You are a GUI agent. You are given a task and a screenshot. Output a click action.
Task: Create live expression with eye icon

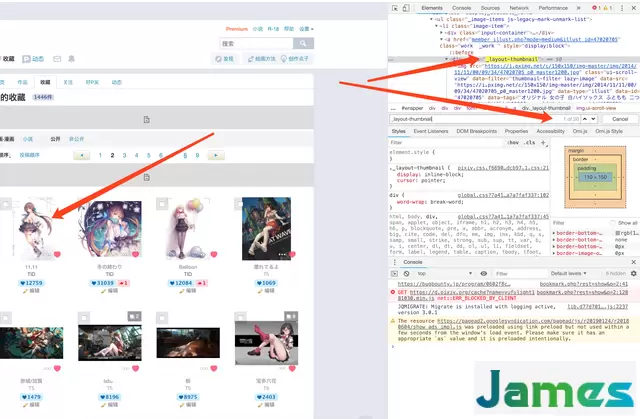coord(484,273)
